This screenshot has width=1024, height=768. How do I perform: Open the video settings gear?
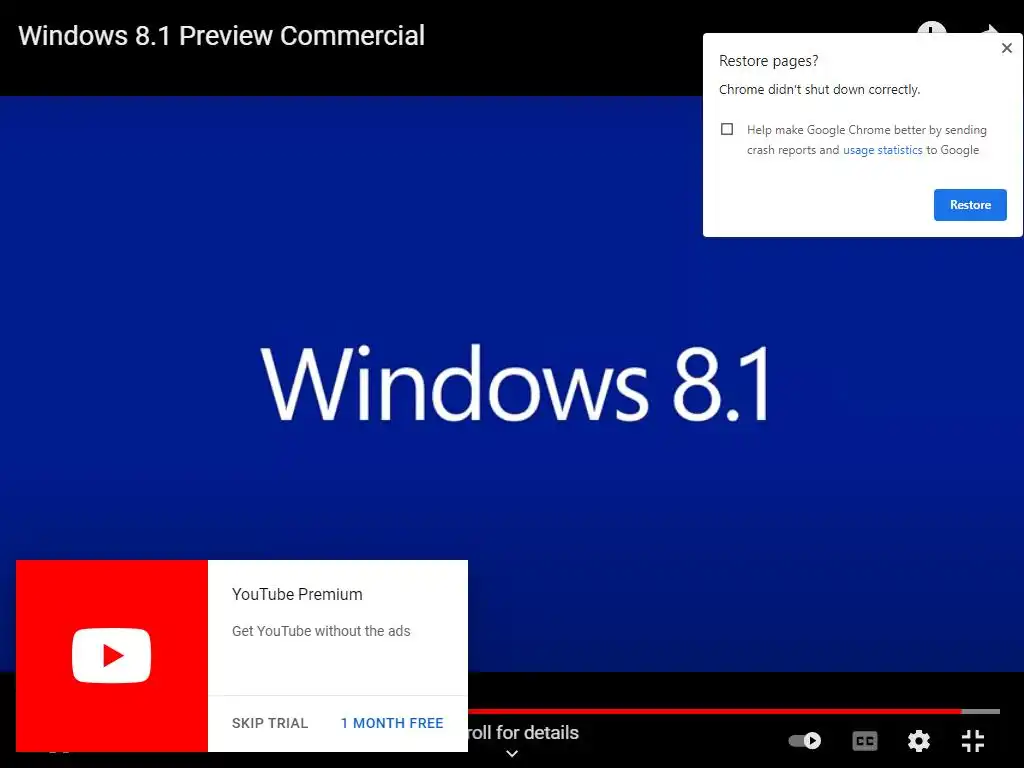(918, 741)
